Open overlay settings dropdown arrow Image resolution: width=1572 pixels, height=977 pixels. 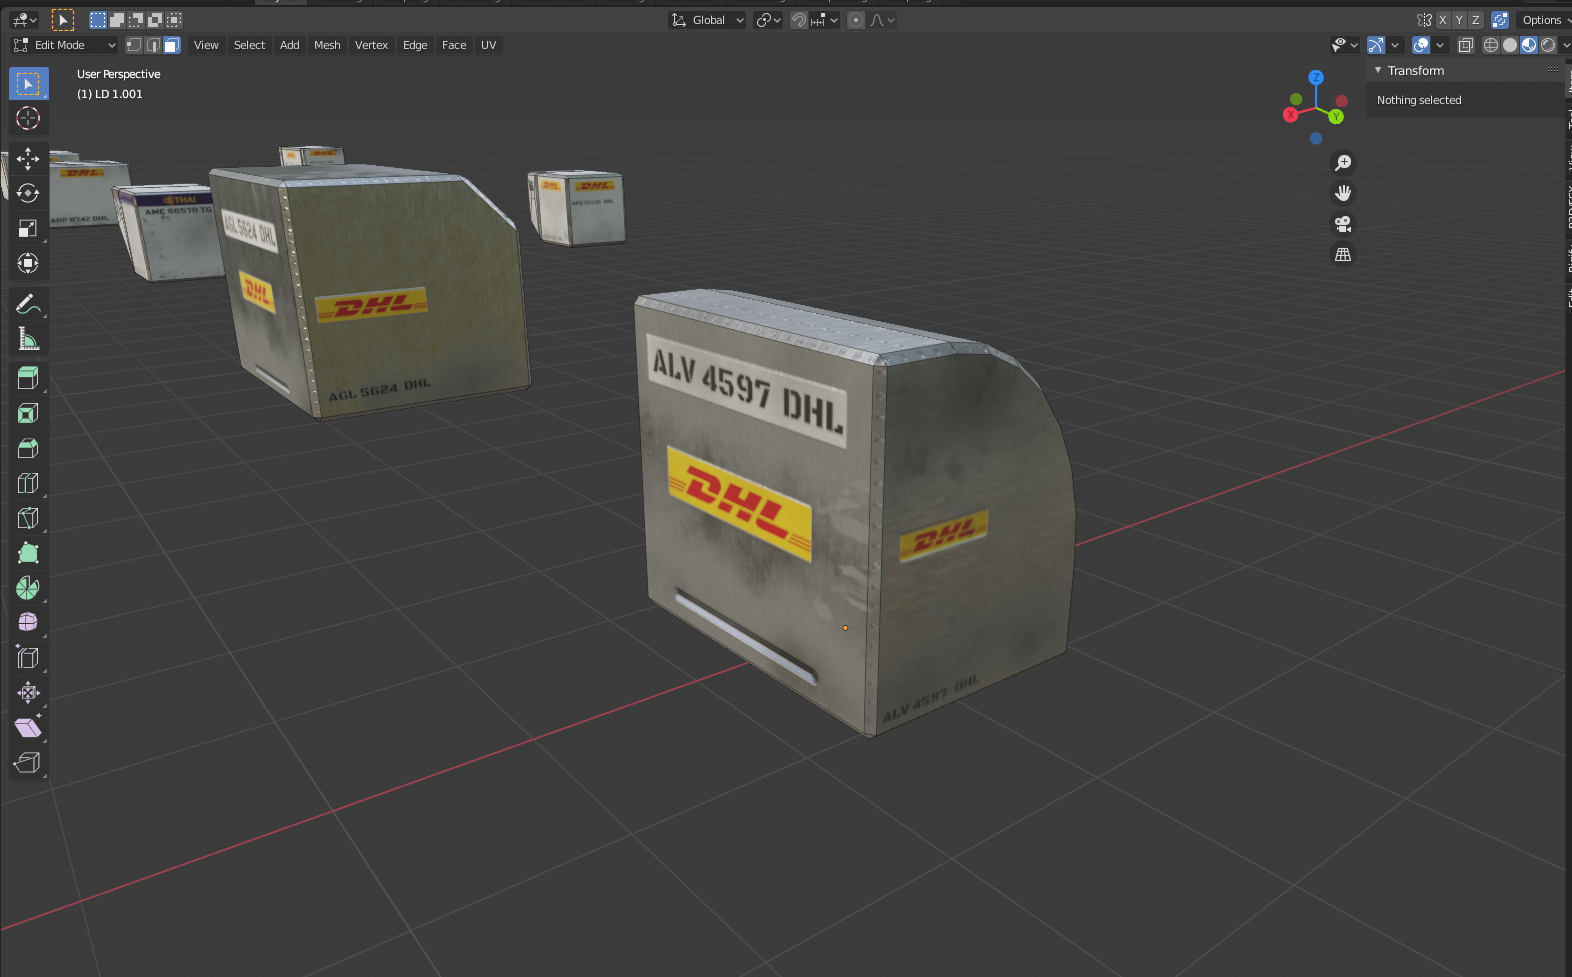[1440, 45]
